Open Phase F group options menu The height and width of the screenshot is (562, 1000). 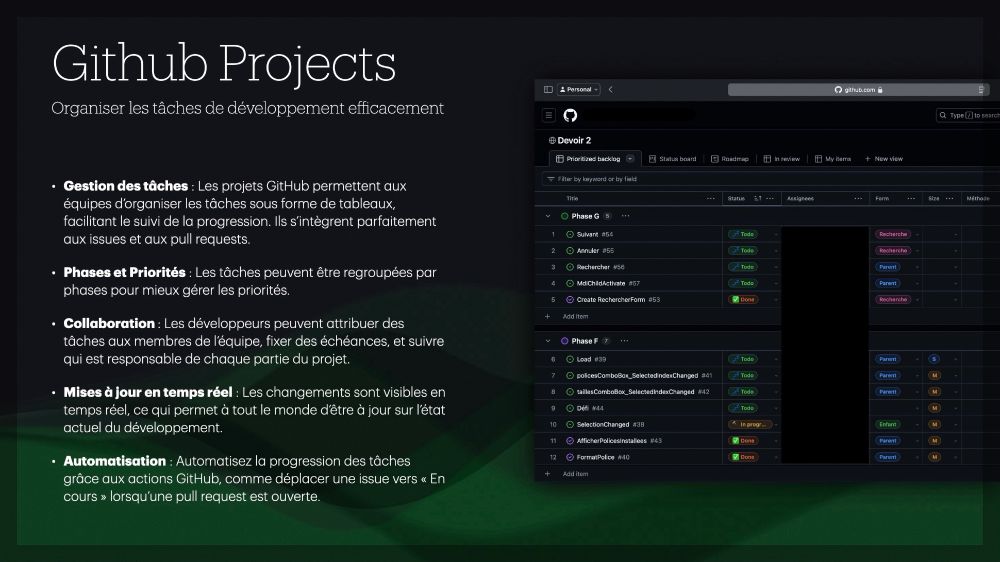[624, 341]
